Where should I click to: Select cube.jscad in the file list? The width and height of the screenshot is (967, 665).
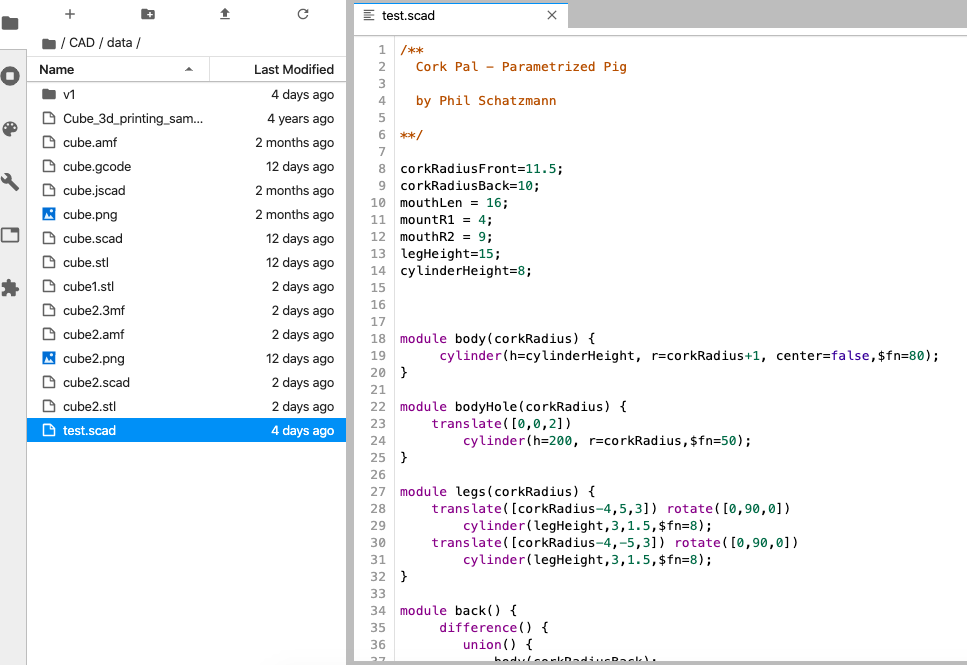186,191
